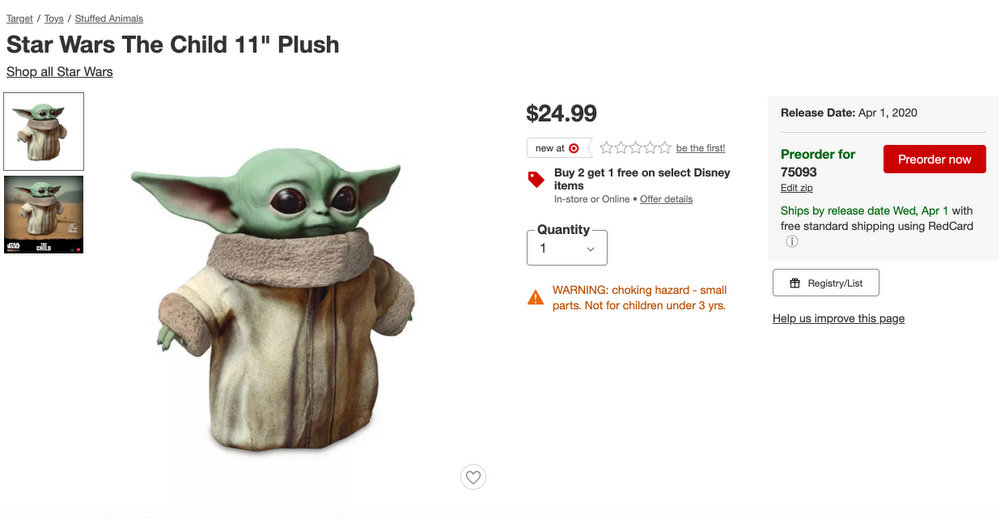Screen dimensions: 1000x519
Task: Click the orange choking hazard warning icon
Action: click(536, 297)
